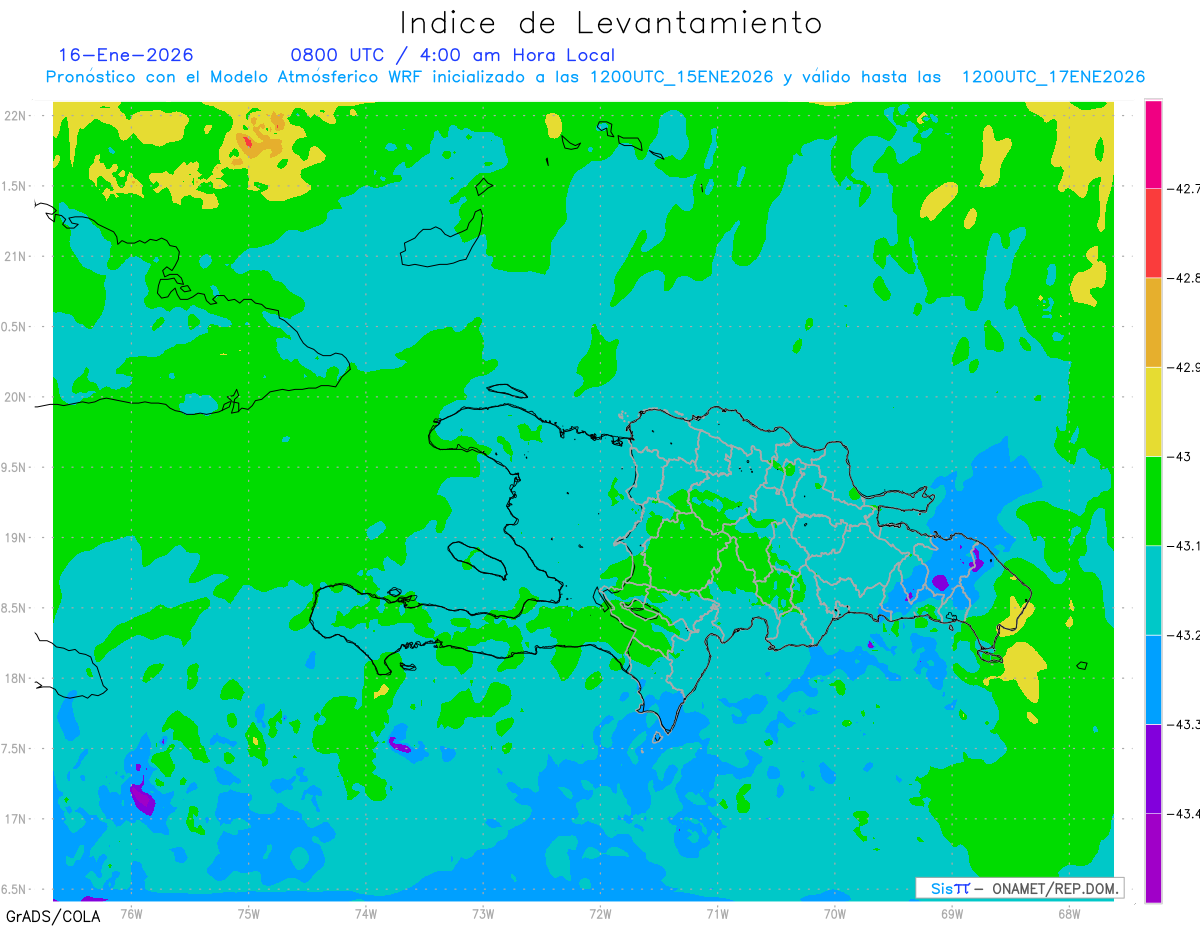Select the '-43.4' legend value

(x=1183, y=813)
